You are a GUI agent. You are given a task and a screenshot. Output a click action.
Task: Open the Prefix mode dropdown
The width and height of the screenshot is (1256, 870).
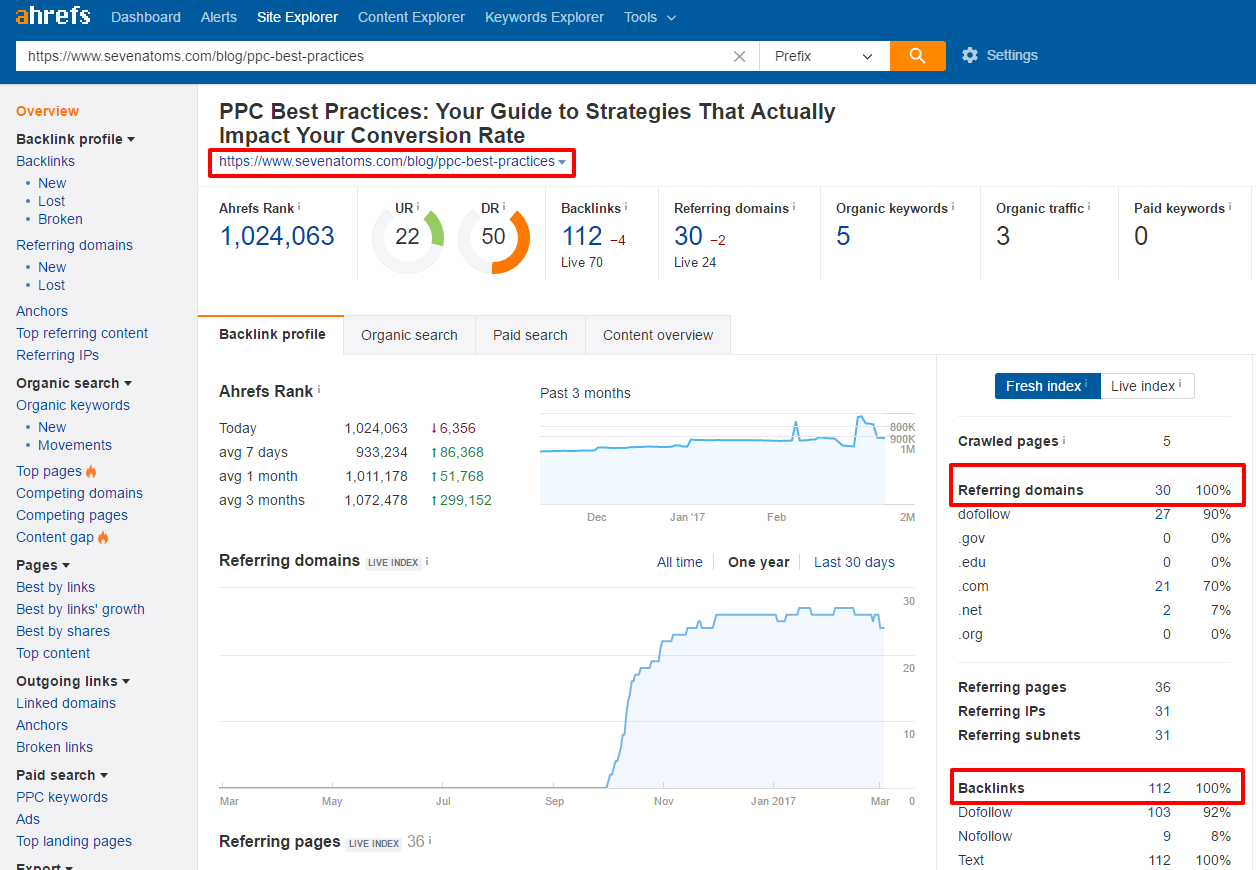click(x=825, y=56)
